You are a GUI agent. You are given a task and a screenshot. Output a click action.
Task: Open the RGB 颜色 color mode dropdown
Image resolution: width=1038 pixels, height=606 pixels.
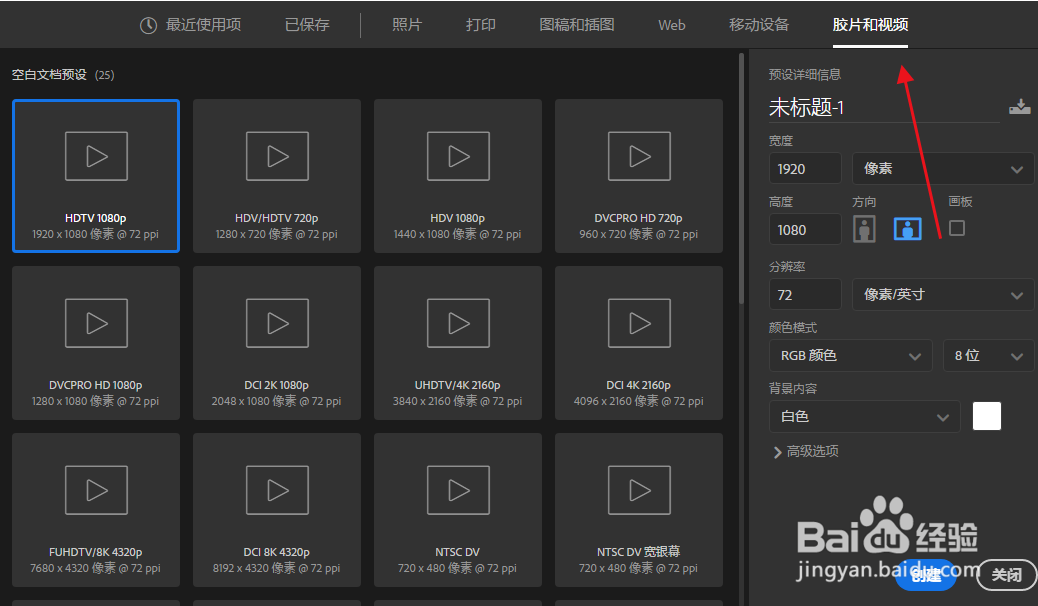click(851, 356)
